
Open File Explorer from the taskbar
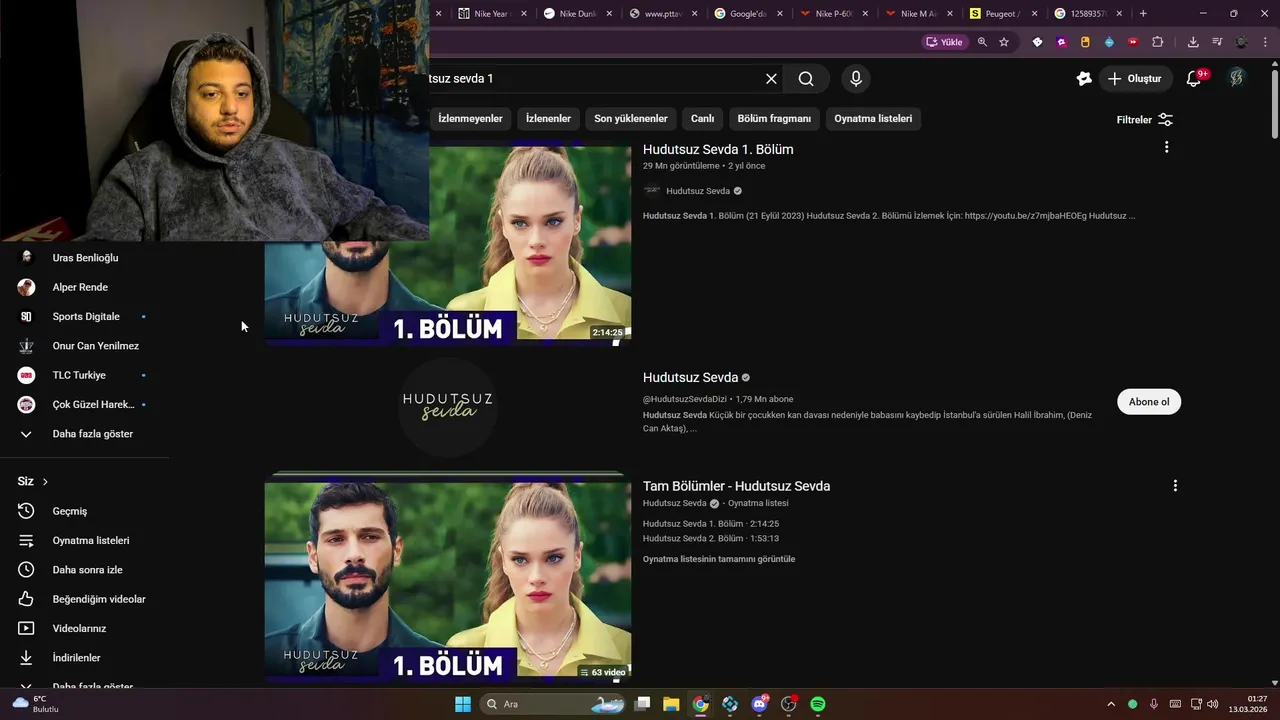[x=671, y=704]
